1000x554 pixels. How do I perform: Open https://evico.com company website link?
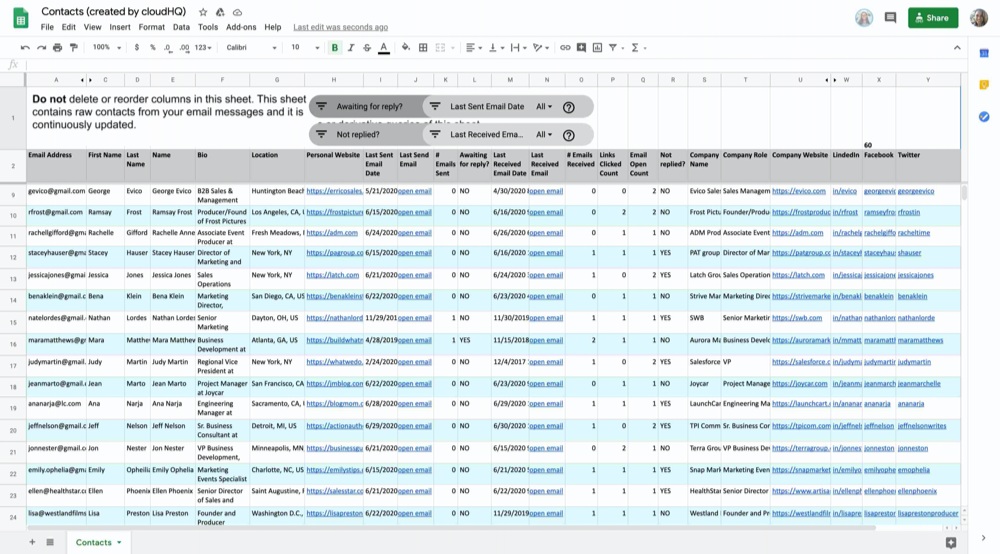coord(798,191)
